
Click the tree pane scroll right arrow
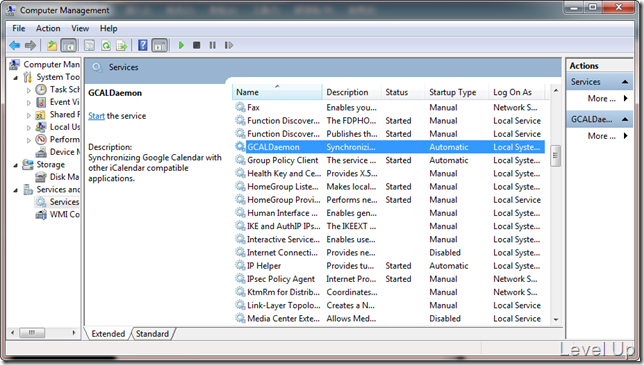[x=74, y=333]
